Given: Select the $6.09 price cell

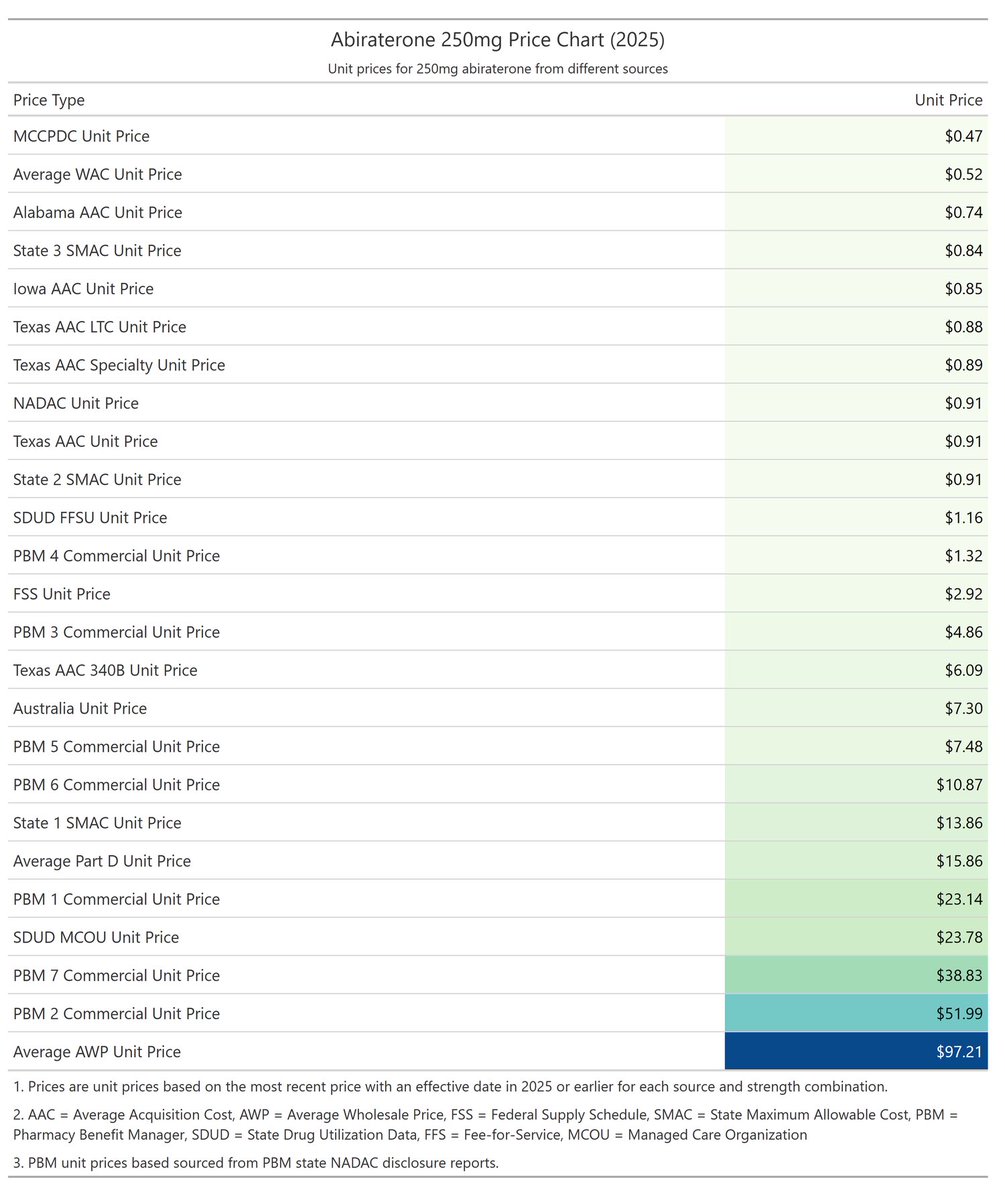Looking at the screenshot, I should coord(856,670).
